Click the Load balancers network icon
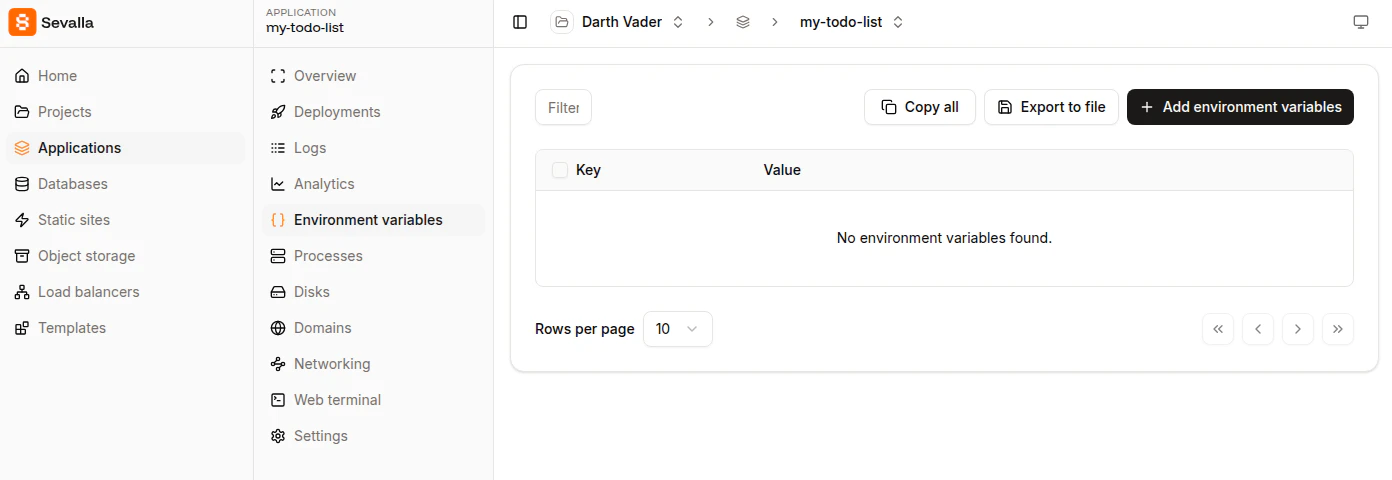1392x480 pixels. 22,292
